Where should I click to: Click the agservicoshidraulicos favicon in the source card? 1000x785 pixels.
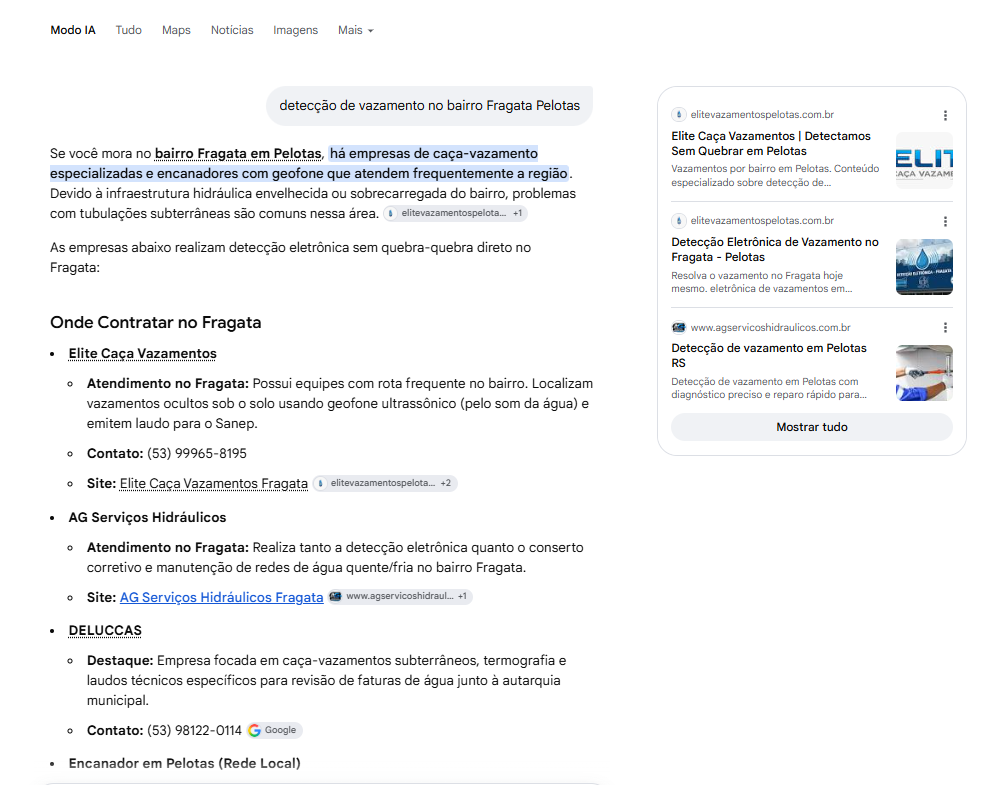(679, 327)
